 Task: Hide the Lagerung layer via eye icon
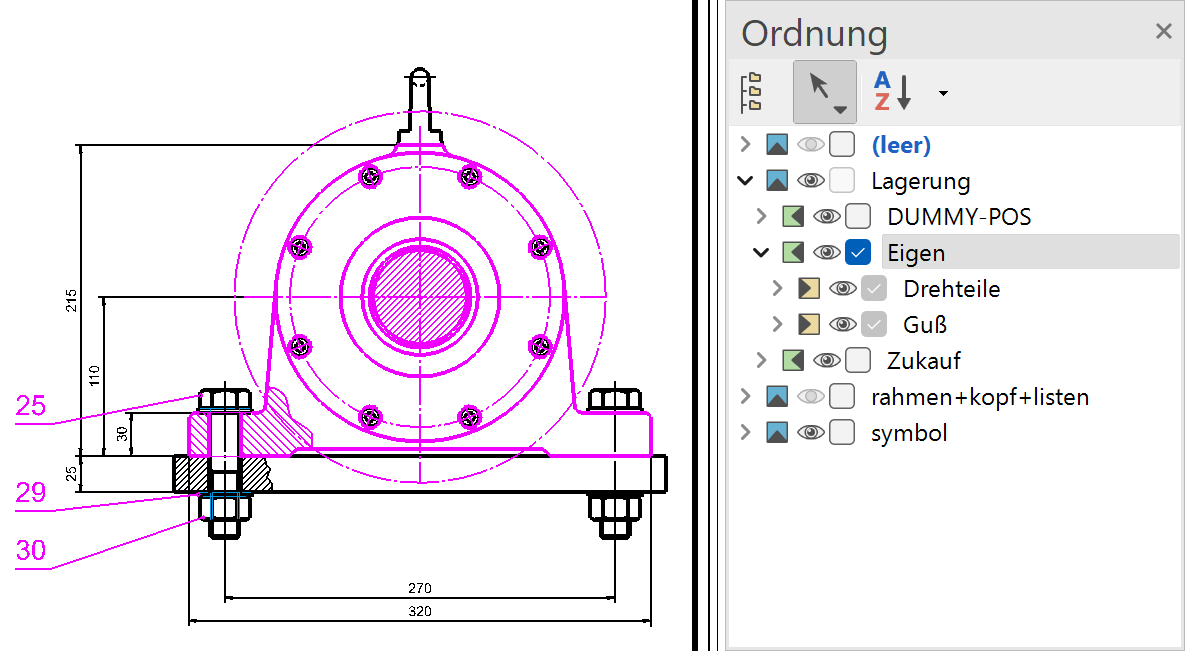click(810, 181)
